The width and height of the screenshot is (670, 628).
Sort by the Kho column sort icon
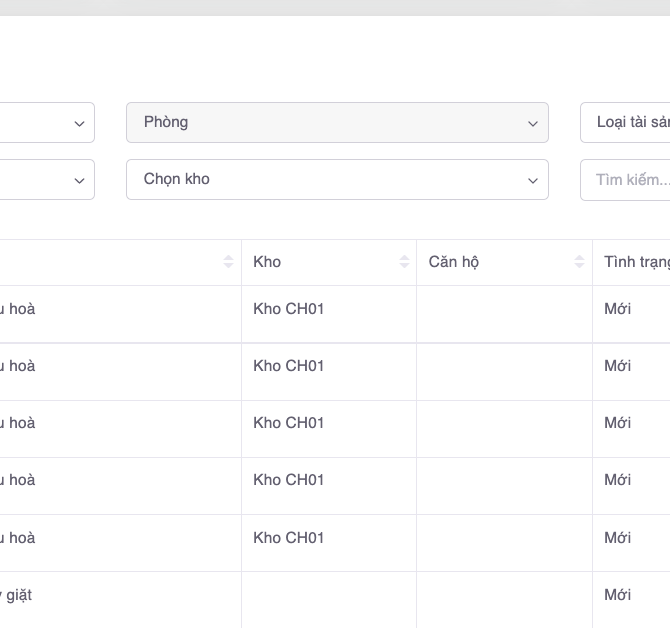point(404,262)
